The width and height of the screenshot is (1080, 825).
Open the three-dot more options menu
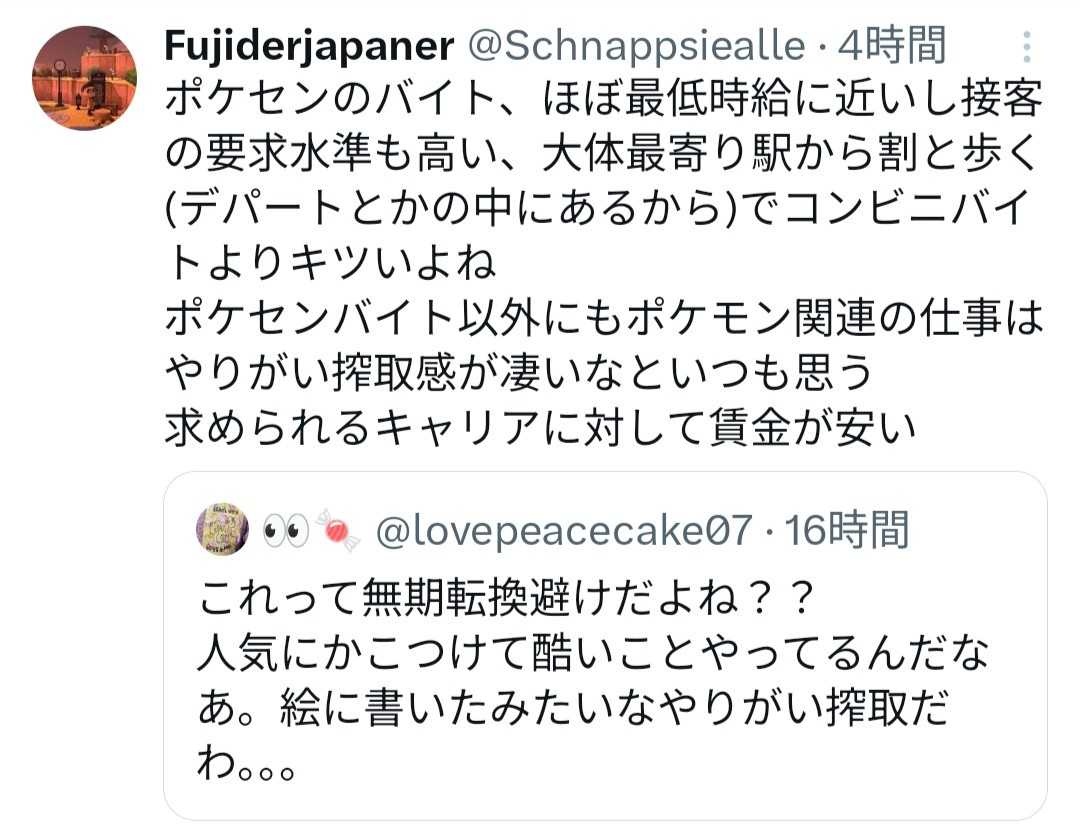1025,45
